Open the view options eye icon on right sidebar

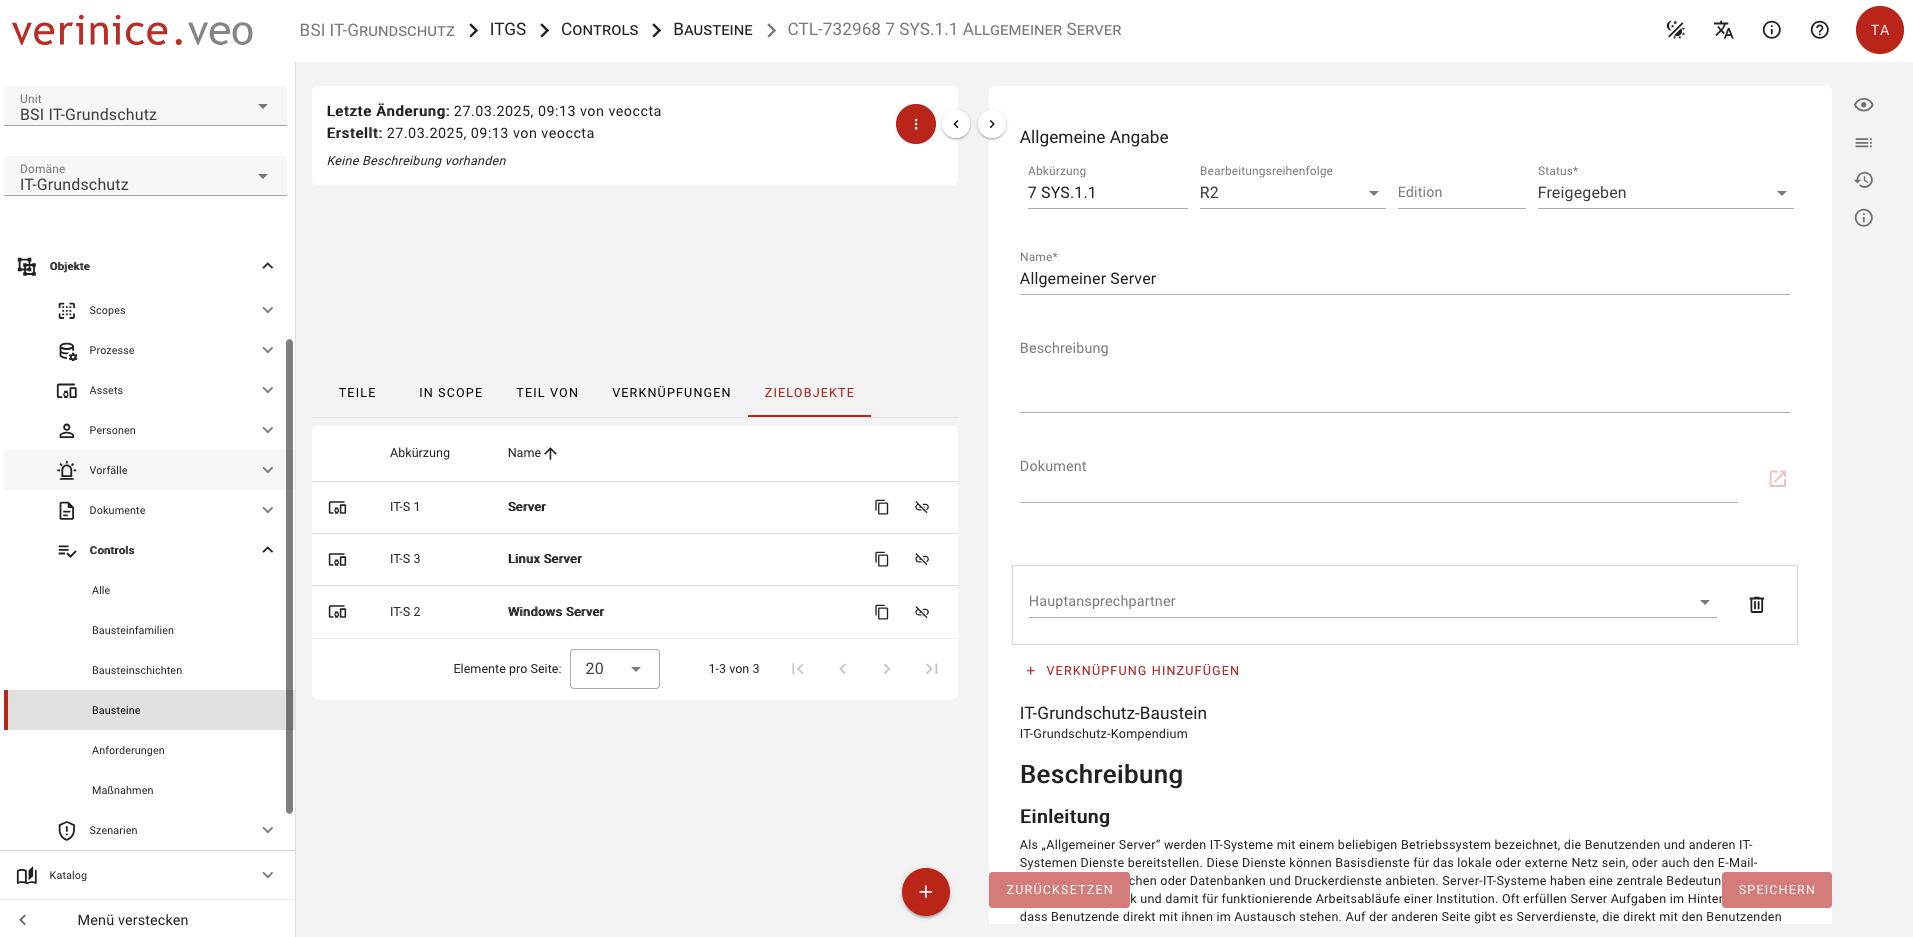(x=1863, y=104)
